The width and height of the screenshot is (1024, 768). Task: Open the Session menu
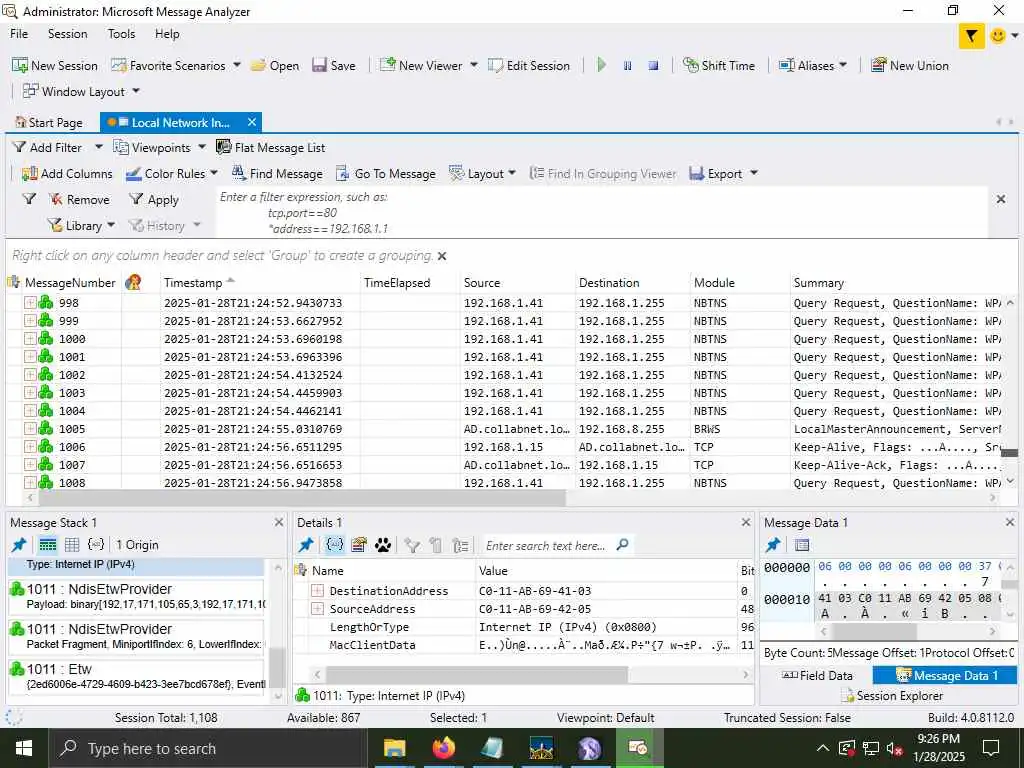(x=67, y=34)
